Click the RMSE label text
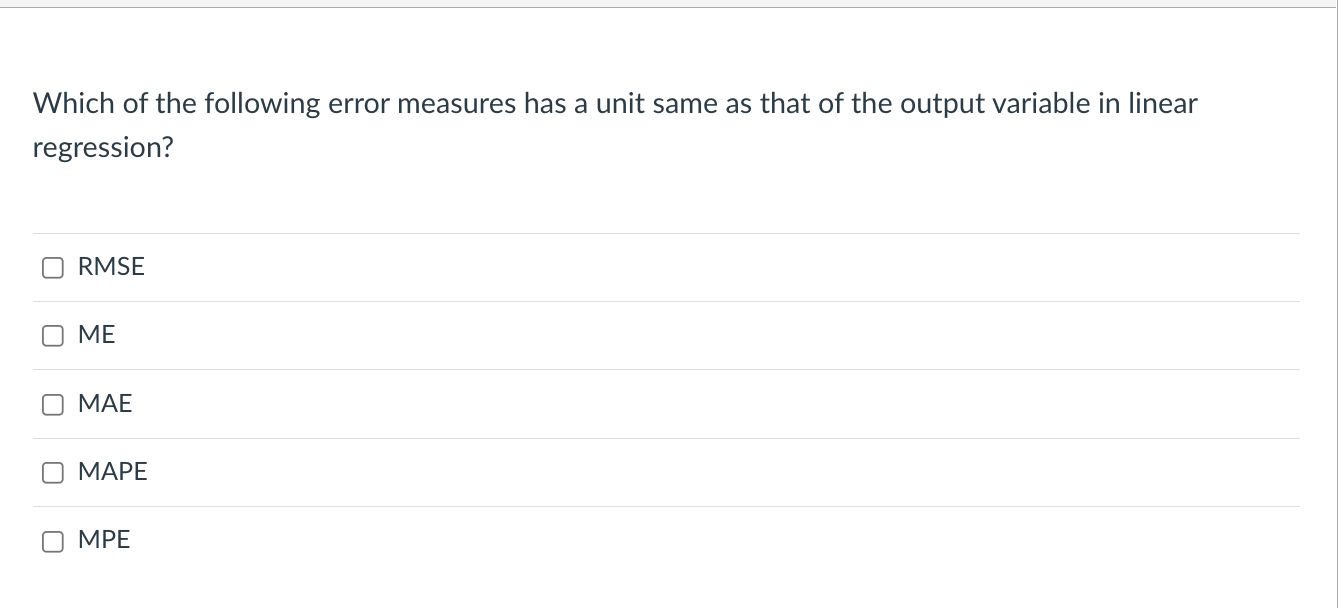This screenshot has width=1338, height=608. 110,267
